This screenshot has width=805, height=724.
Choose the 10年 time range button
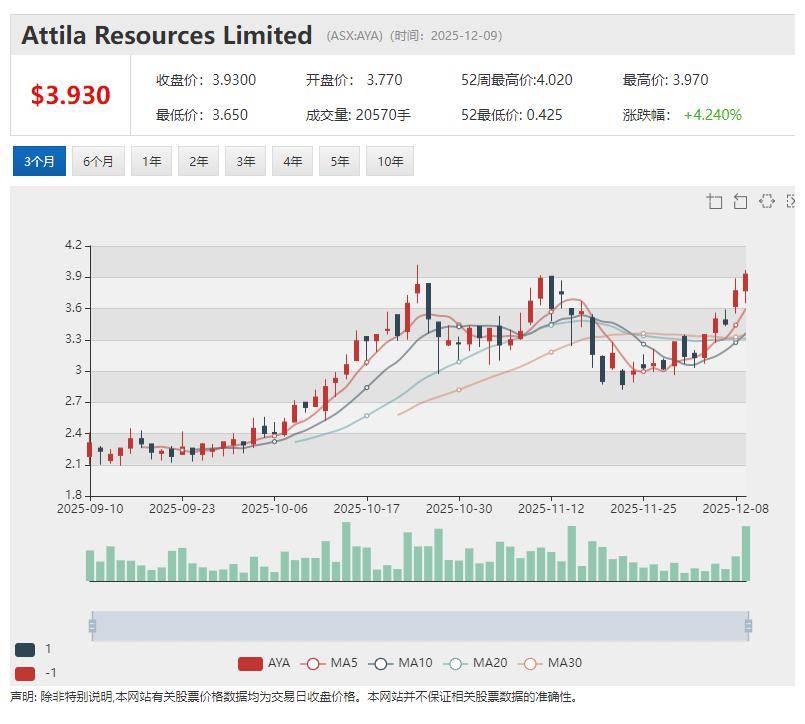(389, 161)
